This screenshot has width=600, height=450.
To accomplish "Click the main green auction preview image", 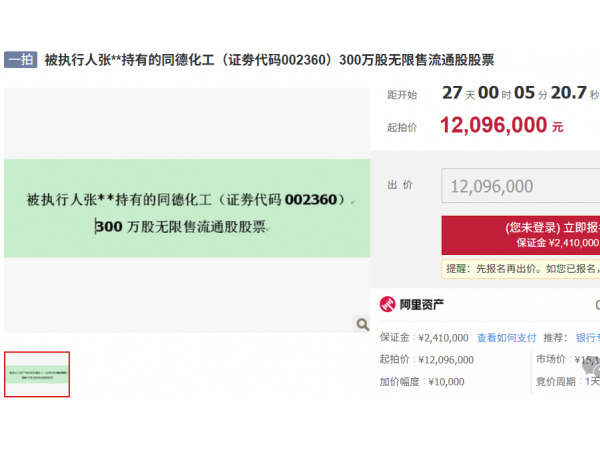I will pyautogui.click(x=187, y=212).
